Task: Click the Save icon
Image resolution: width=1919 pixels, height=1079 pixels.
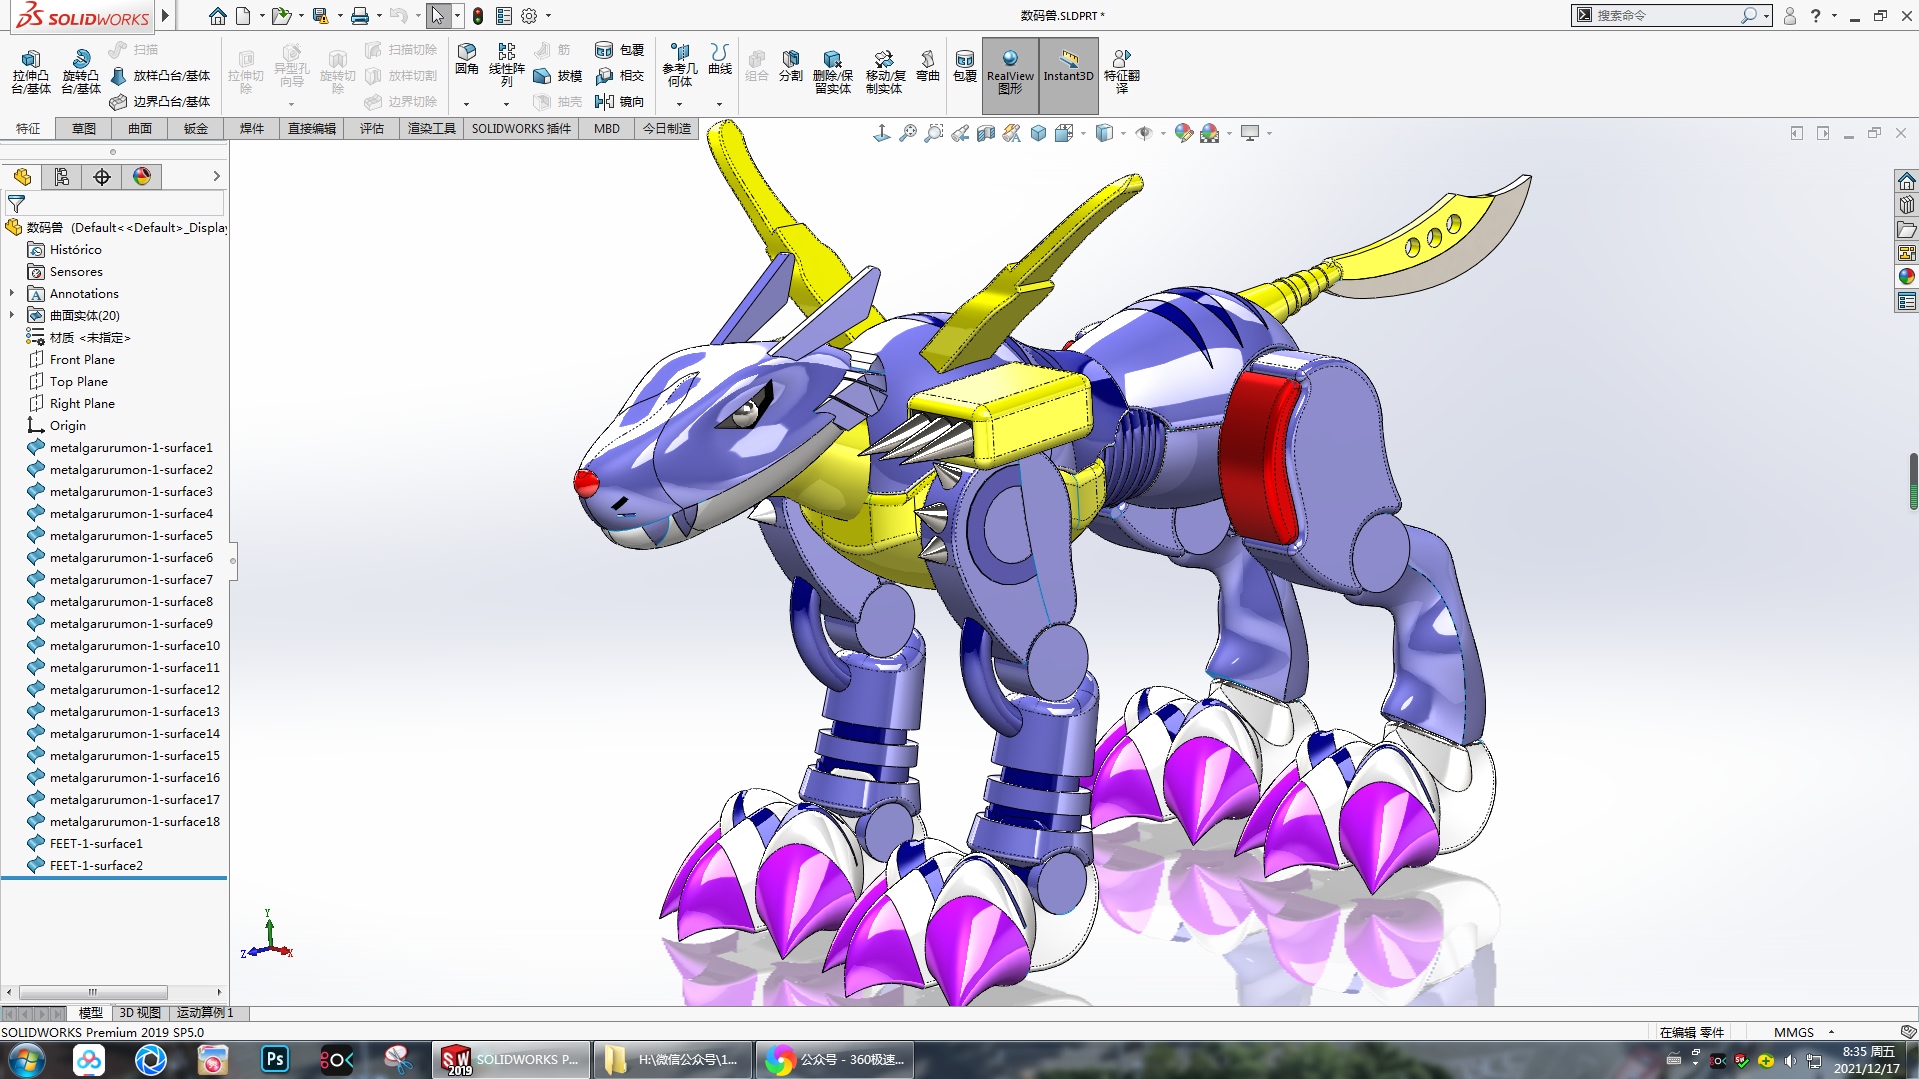Action: [x=320, y=16]
